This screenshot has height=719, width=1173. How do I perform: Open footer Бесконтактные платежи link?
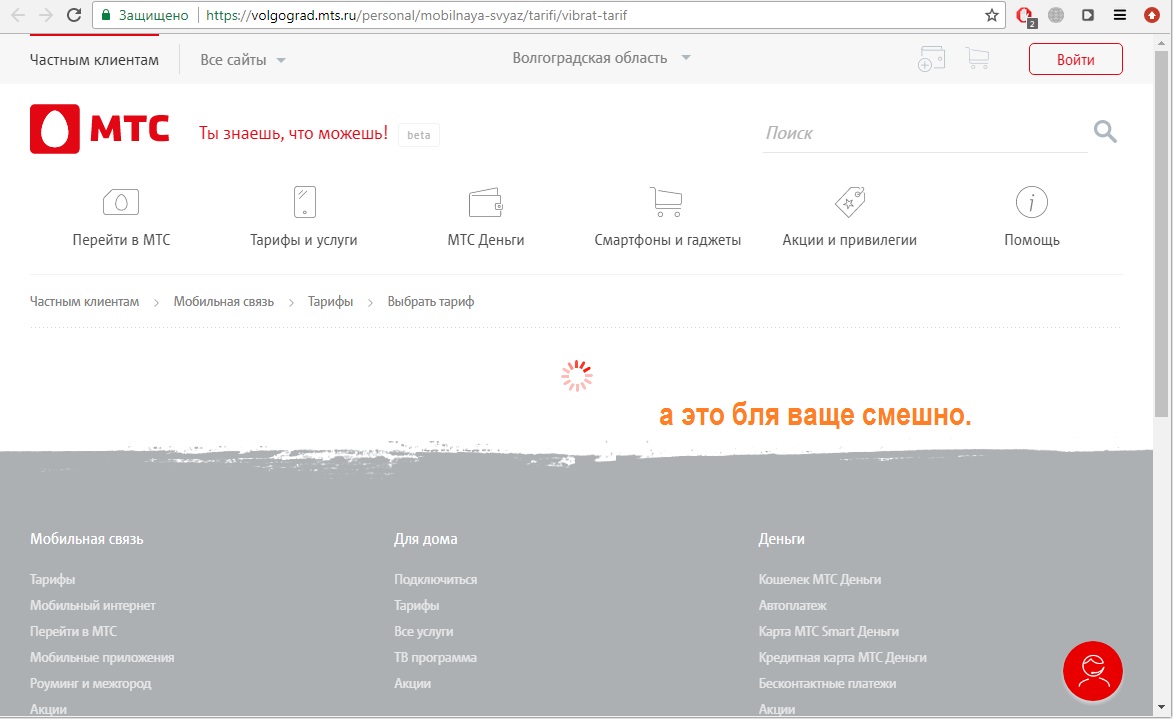[x=827, y=684]
